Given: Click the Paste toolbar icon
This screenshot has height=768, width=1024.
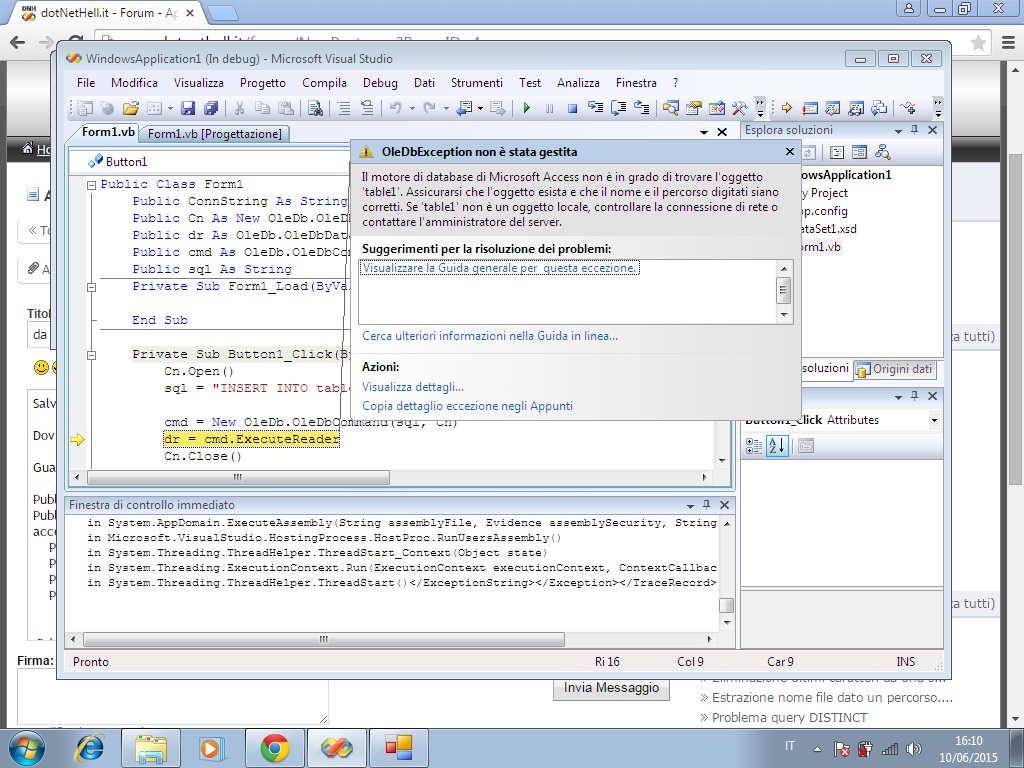Looking at the screenshot, I should pyautogui.click(x=285, y=108).
